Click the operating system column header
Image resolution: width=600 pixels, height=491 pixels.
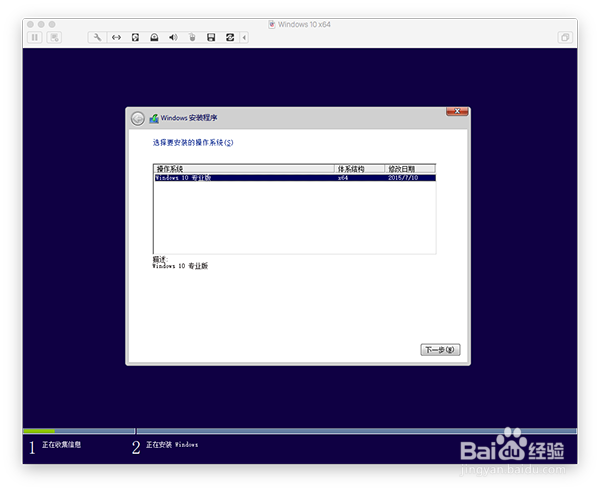pos(244,169)
